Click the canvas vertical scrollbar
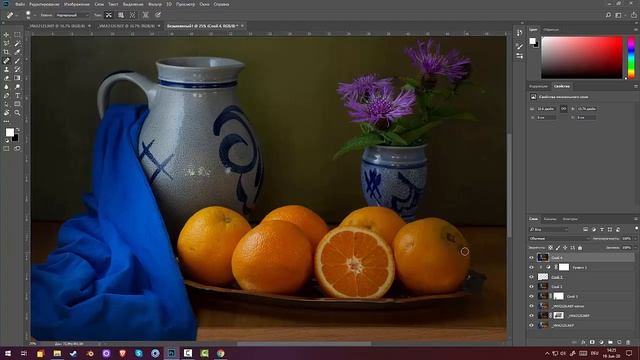 (509, 186)
